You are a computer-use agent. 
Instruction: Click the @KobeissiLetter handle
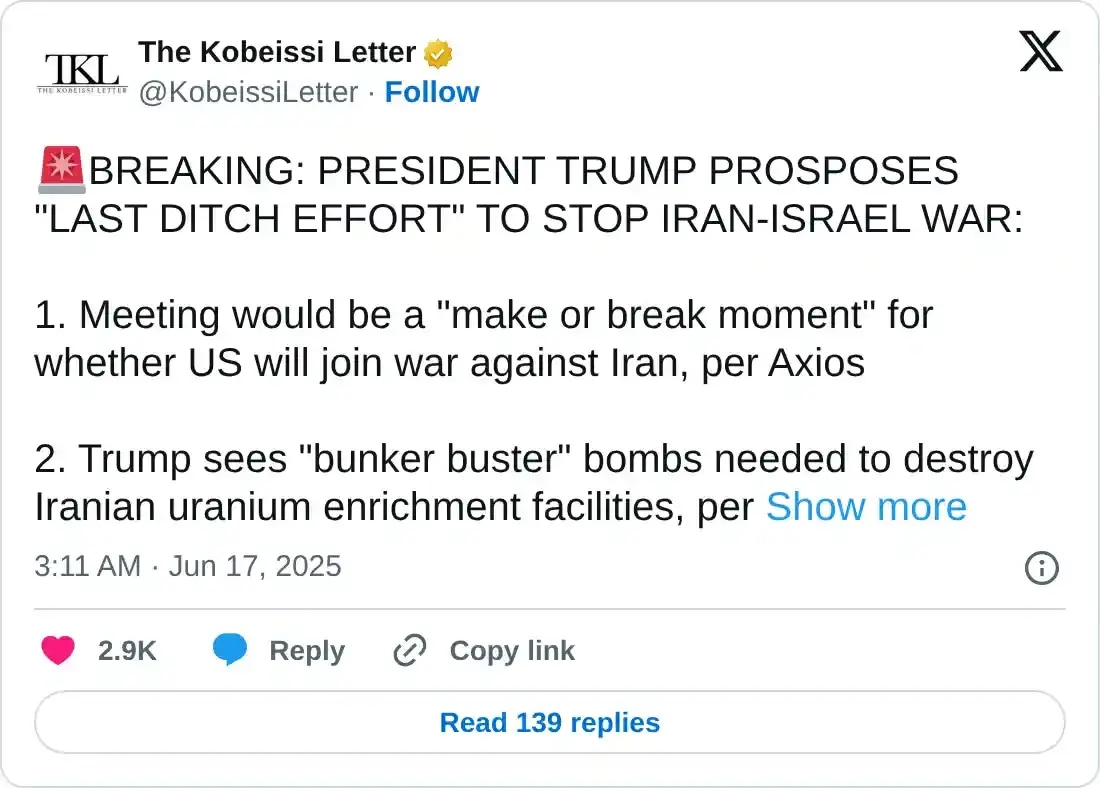tap(248, 92)
